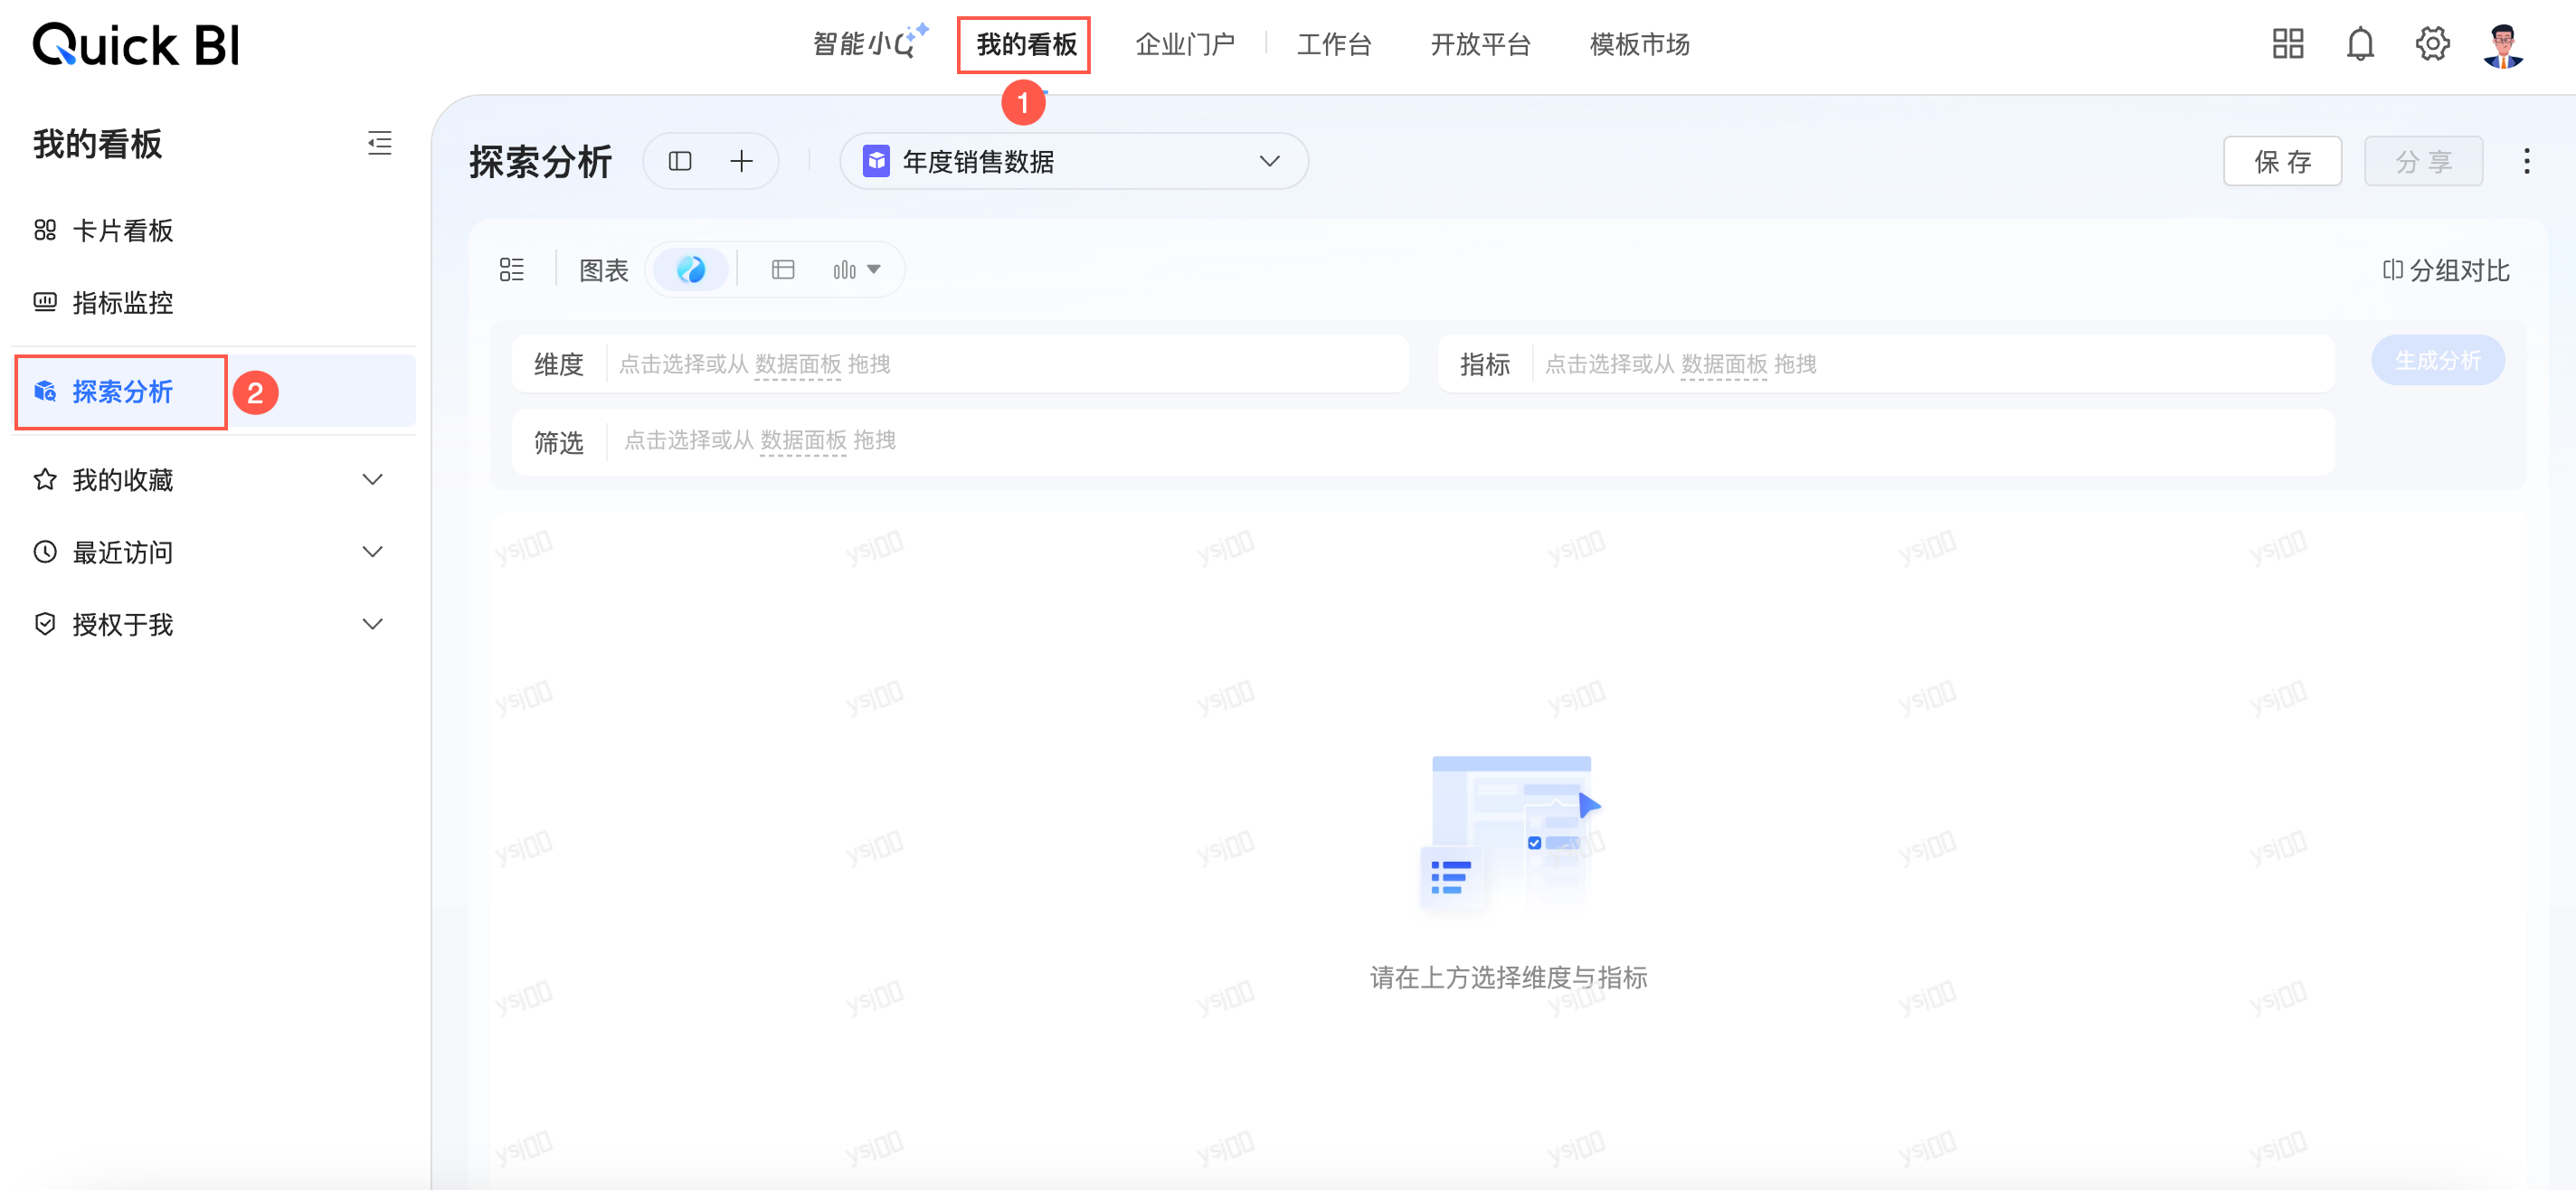Viewport: 2576px width, 1190px height.
Task: Click the 维度 dimension selection field
Action: click(1000, 364)
